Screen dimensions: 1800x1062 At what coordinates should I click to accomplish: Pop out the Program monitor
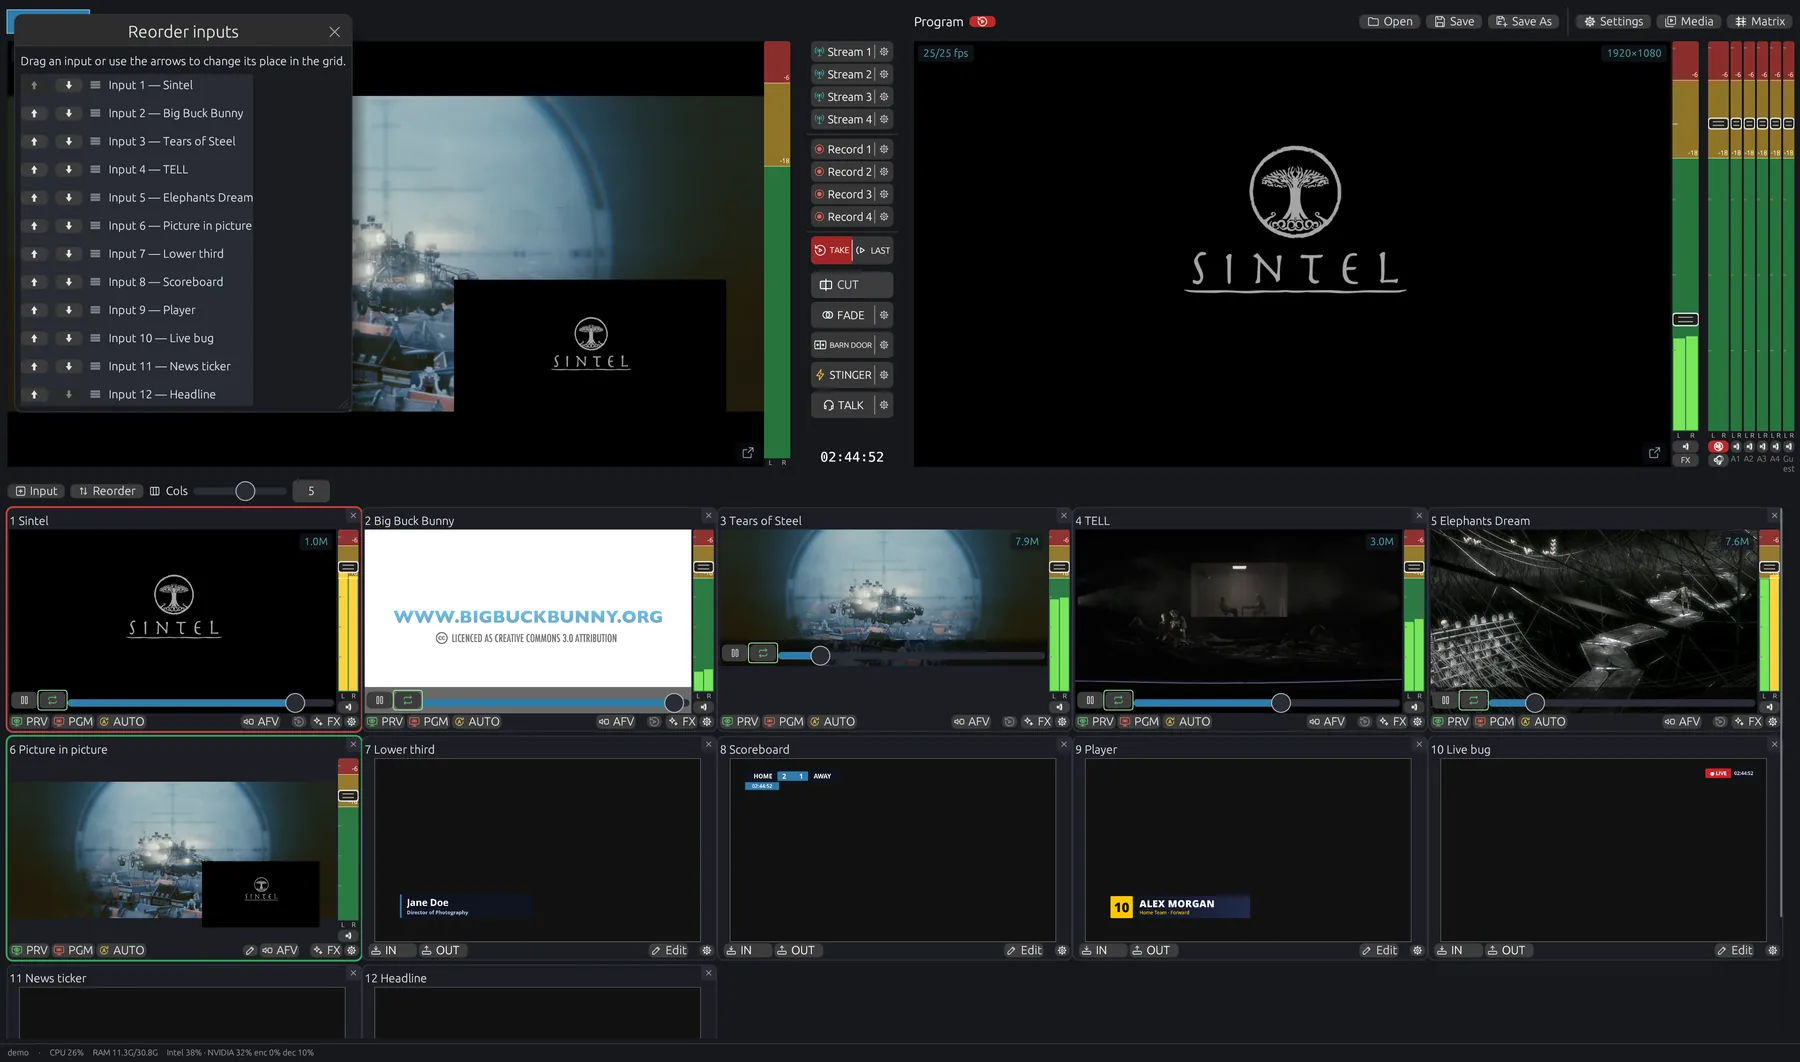pyautogui.click(x=1655, y=453)
